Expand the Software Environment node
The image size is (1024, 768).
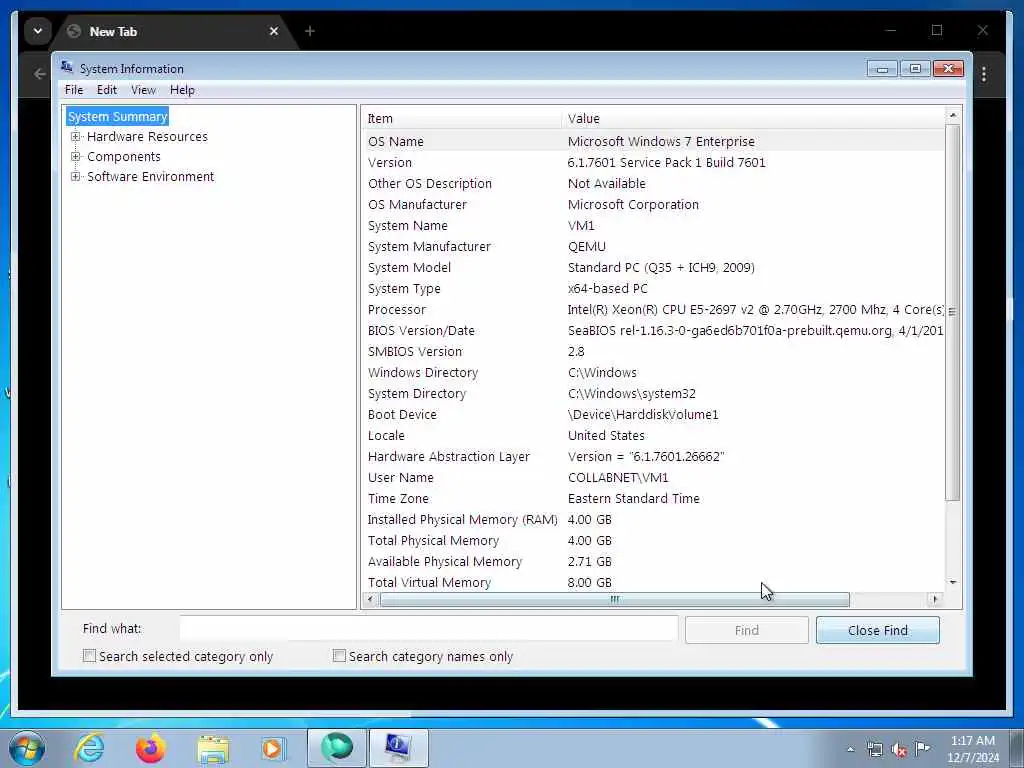76,176
